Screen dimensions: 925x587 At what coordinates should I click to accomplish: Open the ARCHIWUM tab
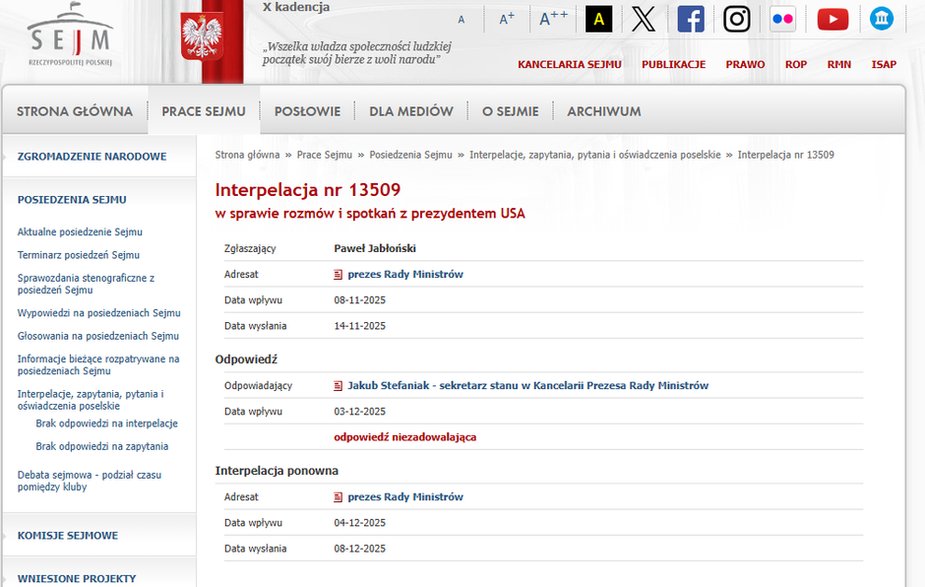tap(604, 111)
